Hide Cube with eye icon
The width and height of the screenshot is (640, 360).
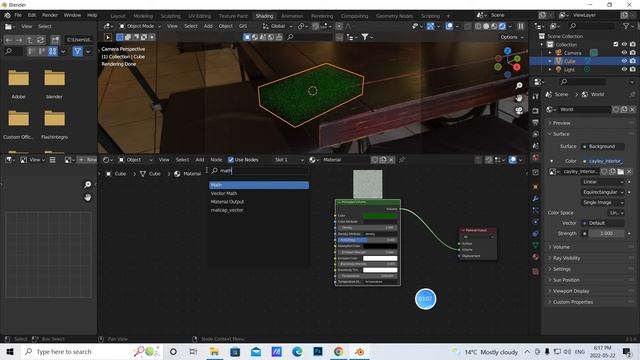click(624, 61)
